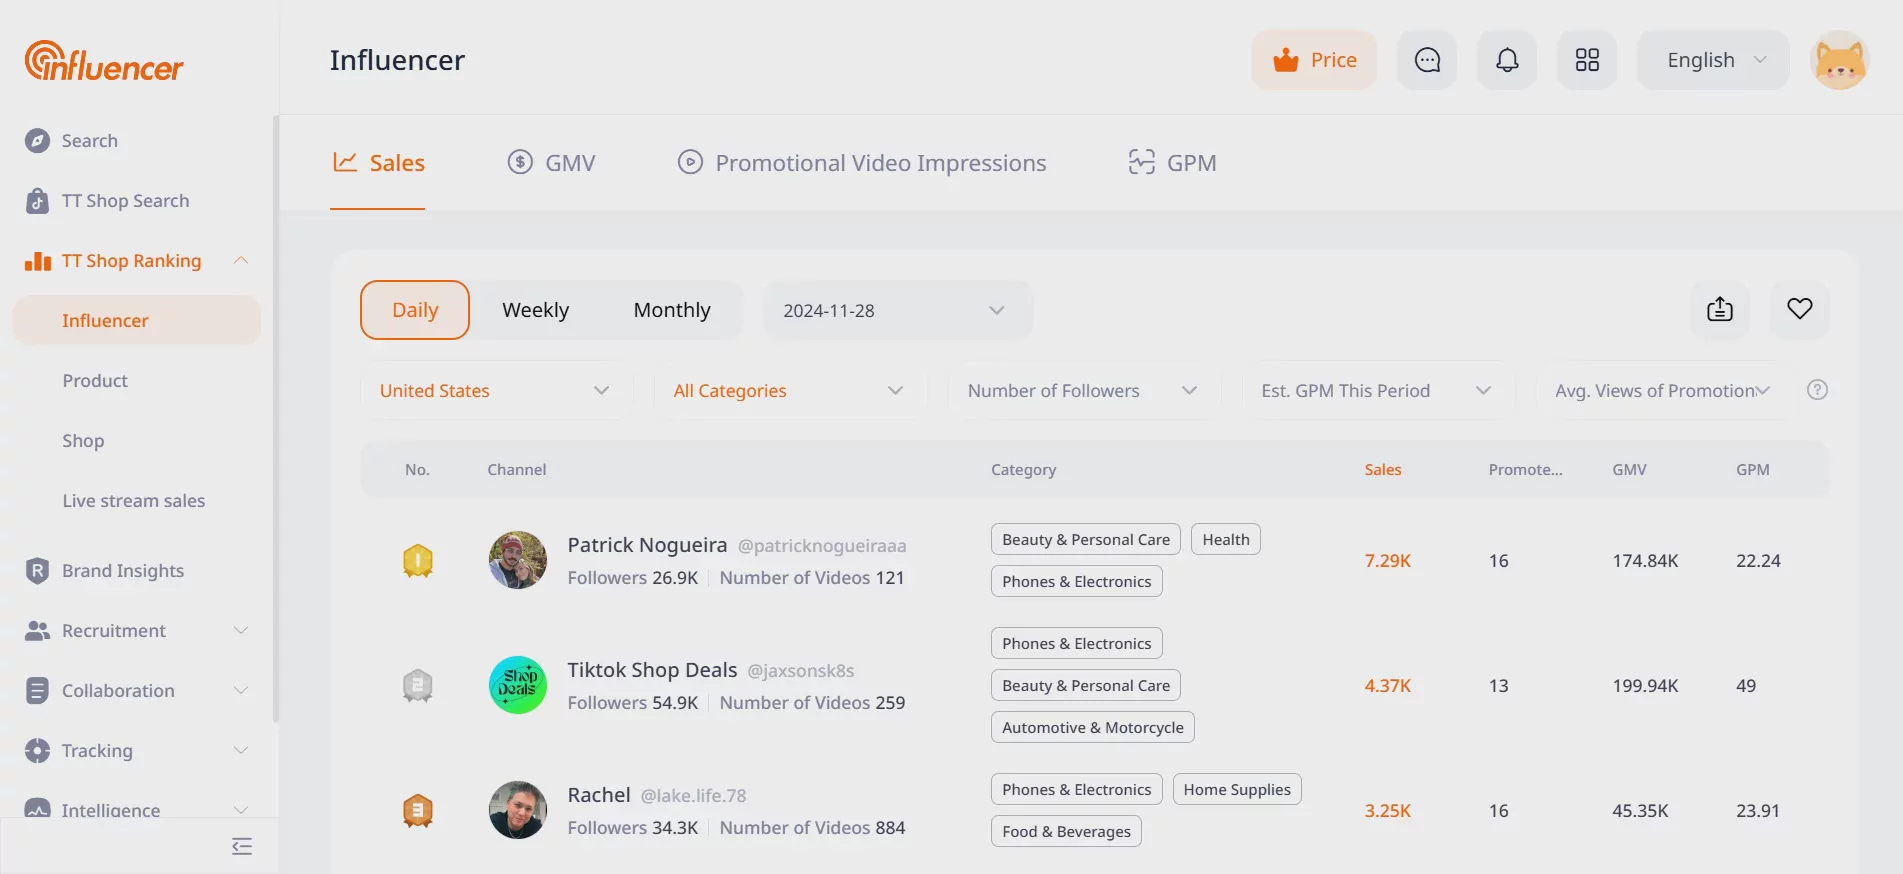Screen dimensions: 1903x874
Task: Click the sidebar vertical scrollbar
Action: pos(276,418)
